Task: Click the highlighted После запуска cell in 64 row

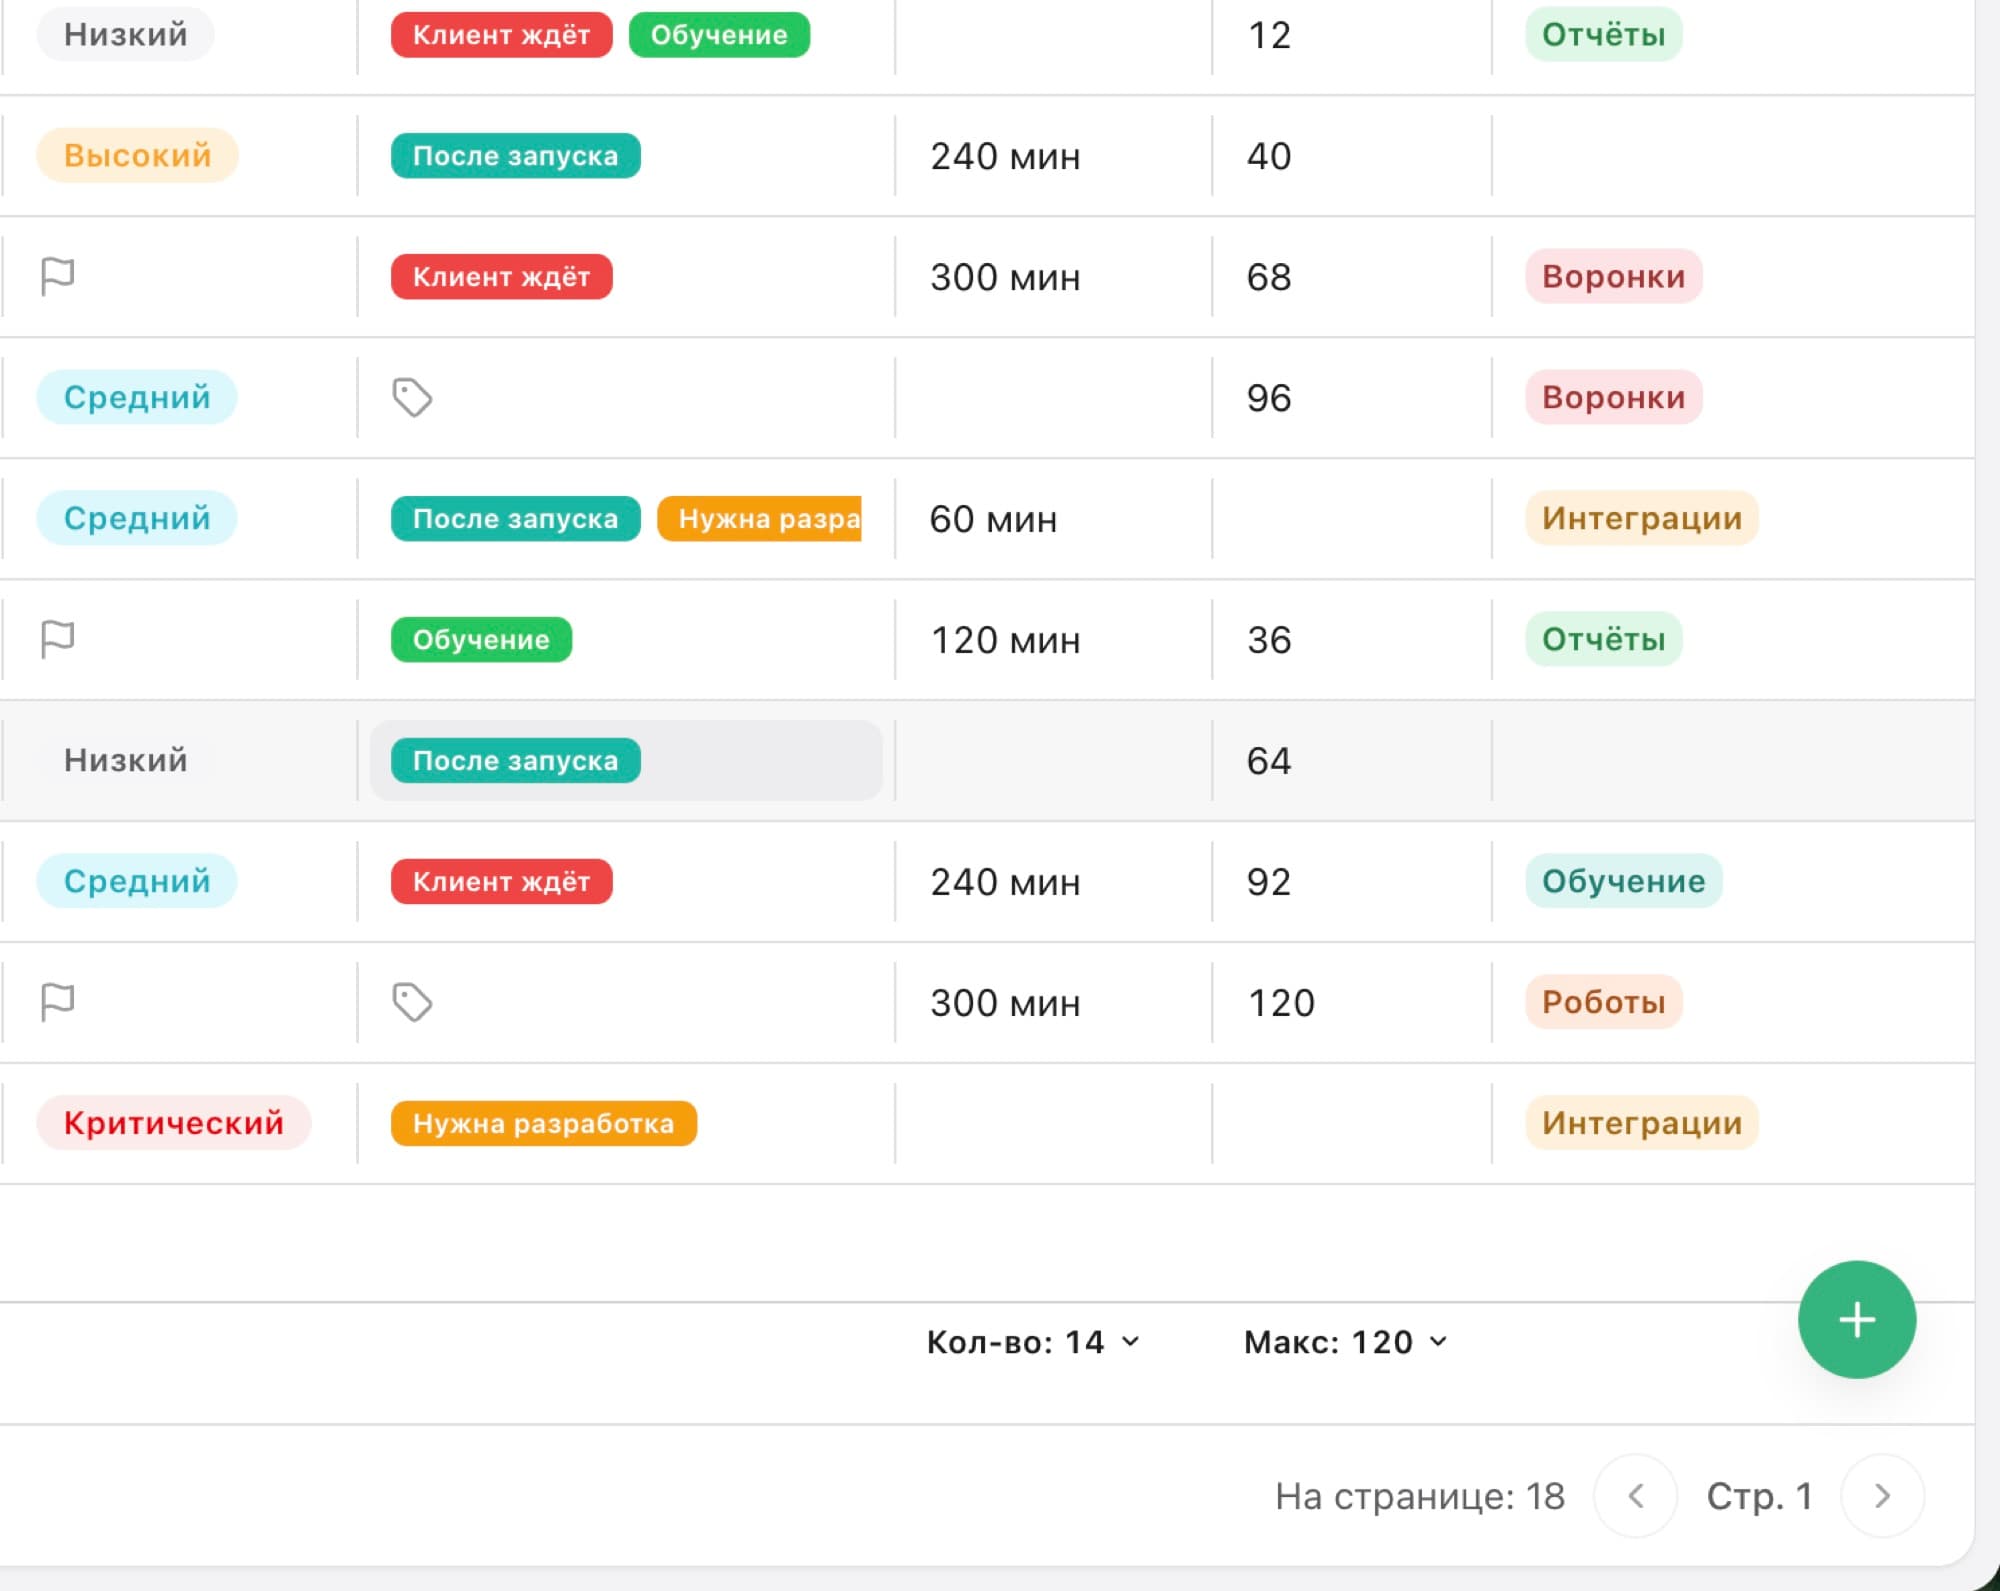Action: click(626, 761)
